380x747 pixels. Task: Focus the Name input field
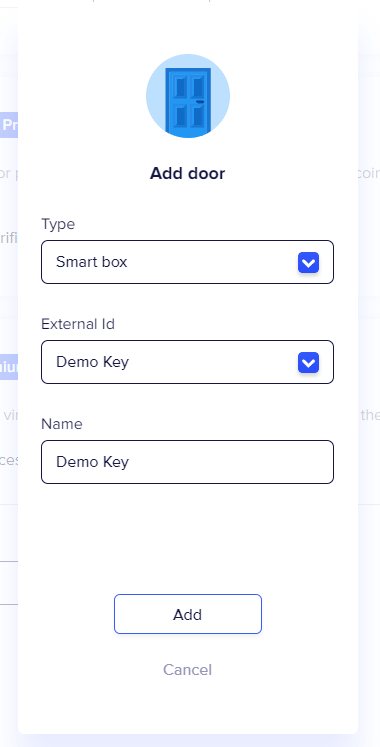187,462
